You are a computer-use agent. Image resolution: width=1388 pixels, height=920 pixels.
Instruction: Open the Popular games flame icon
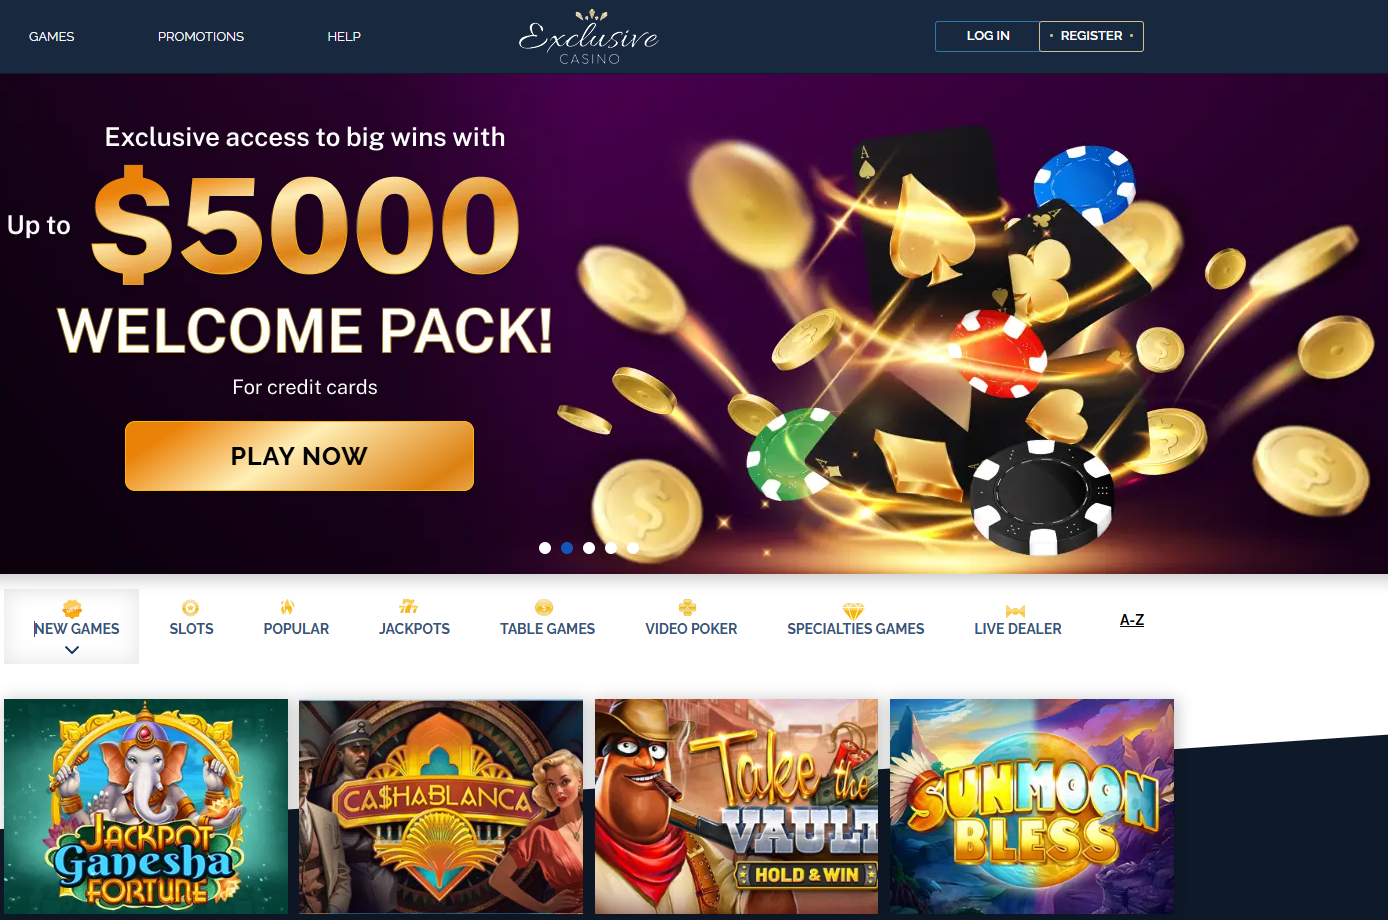(x=288, y=607)
